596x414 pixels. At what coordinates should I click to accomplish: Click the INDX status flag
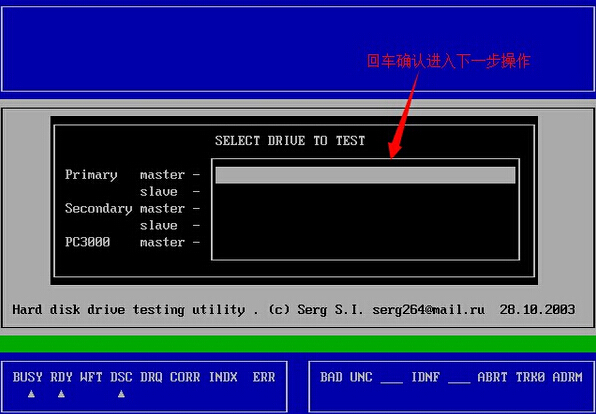coord(223,377)
